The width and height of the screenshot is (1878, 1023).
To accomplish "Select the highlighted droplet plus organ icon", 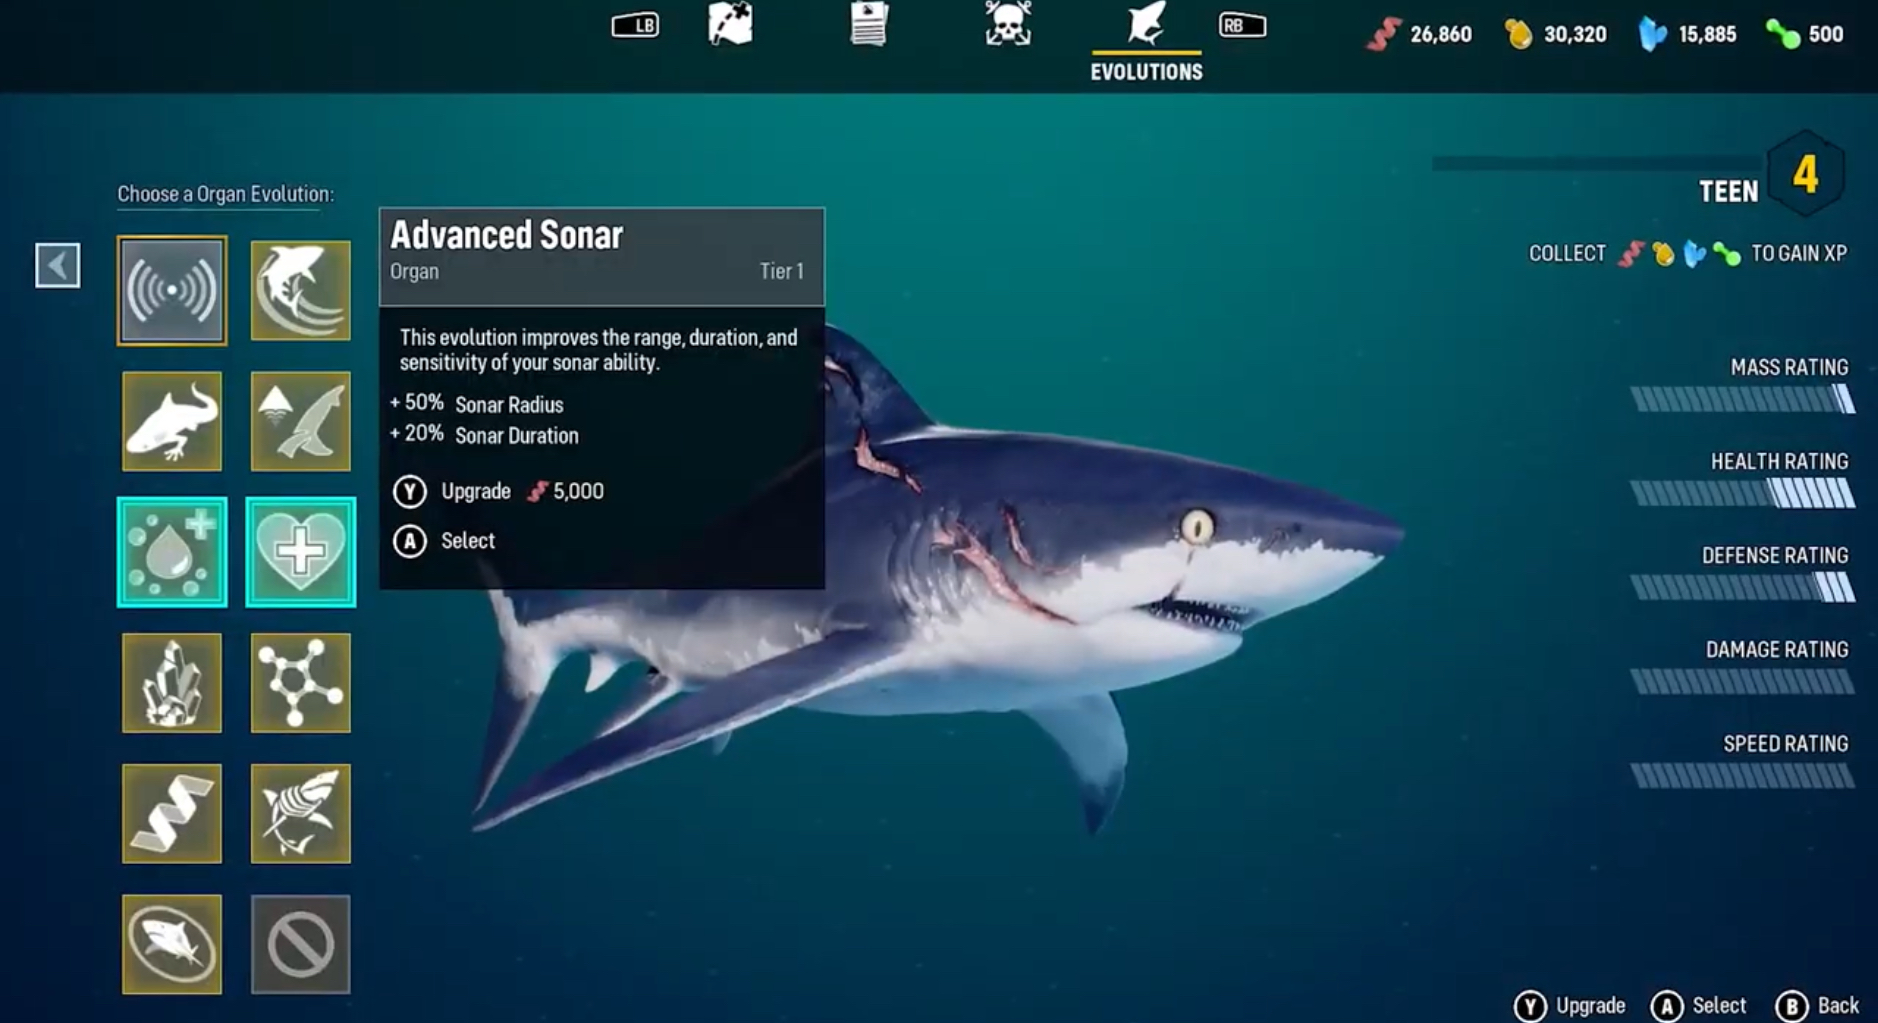I will click(172, 552).
